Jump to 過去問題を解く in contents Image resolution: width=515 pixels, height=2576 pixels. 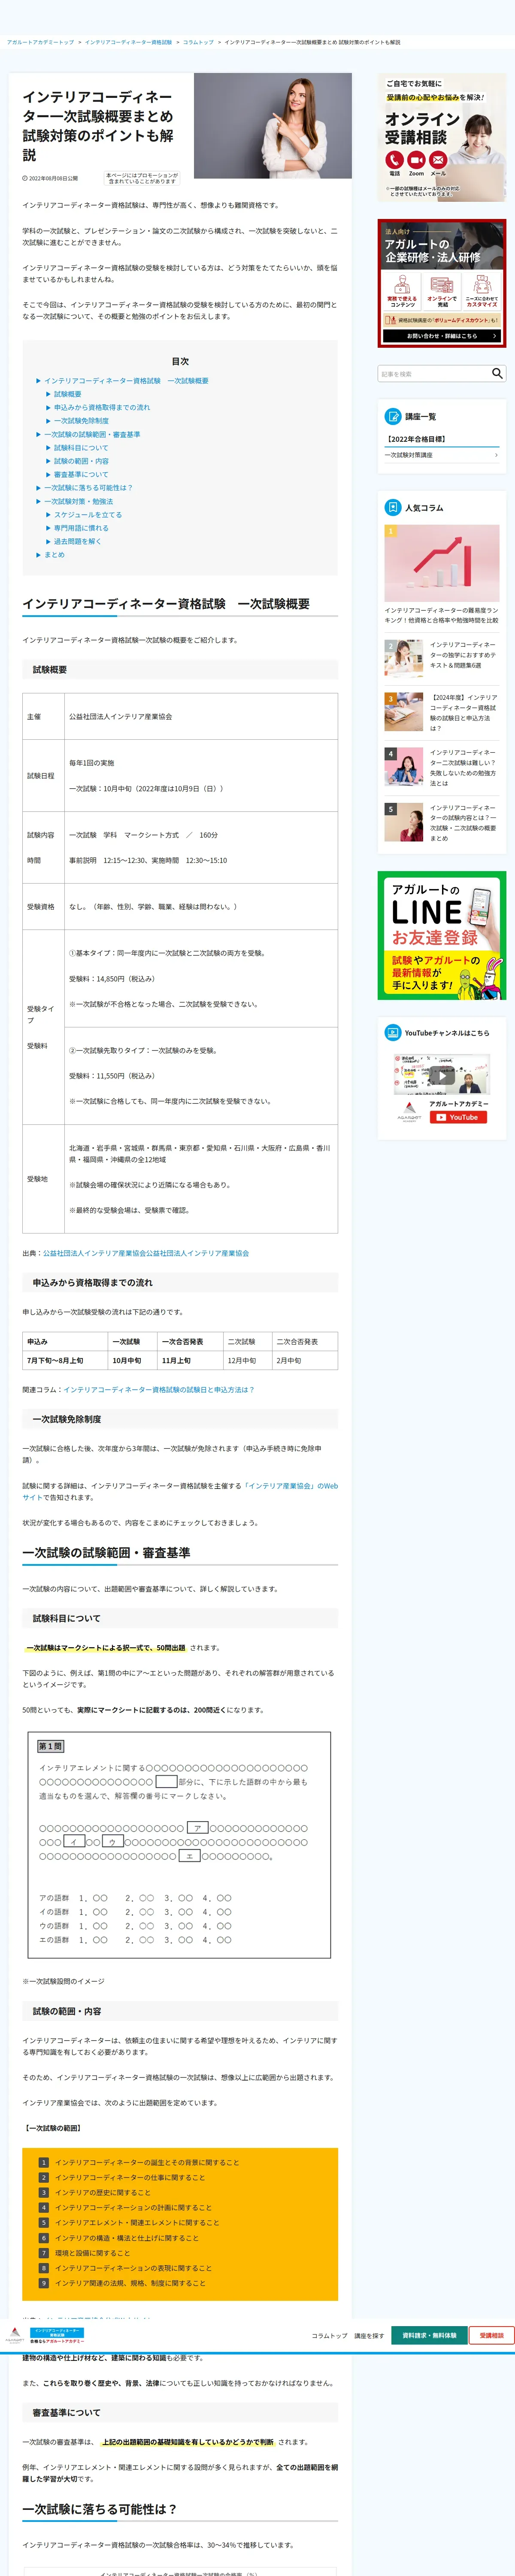click(x=78, y=541)
